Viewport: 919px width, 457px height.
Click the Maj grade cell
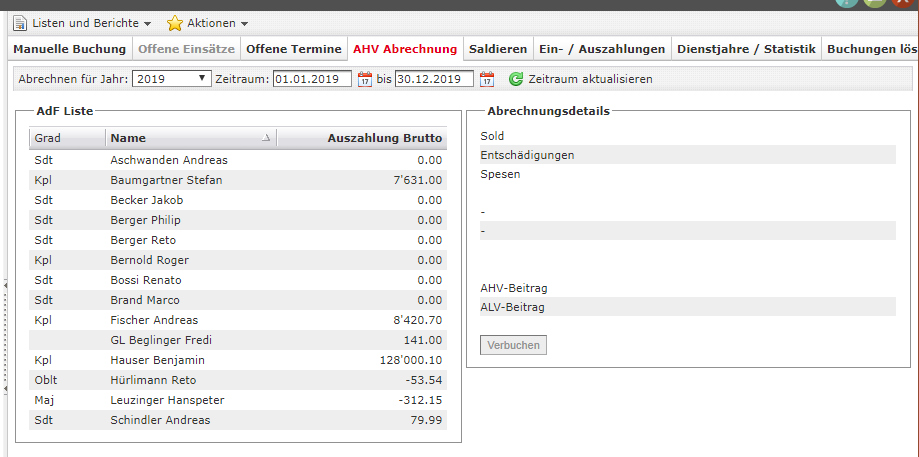point(43,400)
